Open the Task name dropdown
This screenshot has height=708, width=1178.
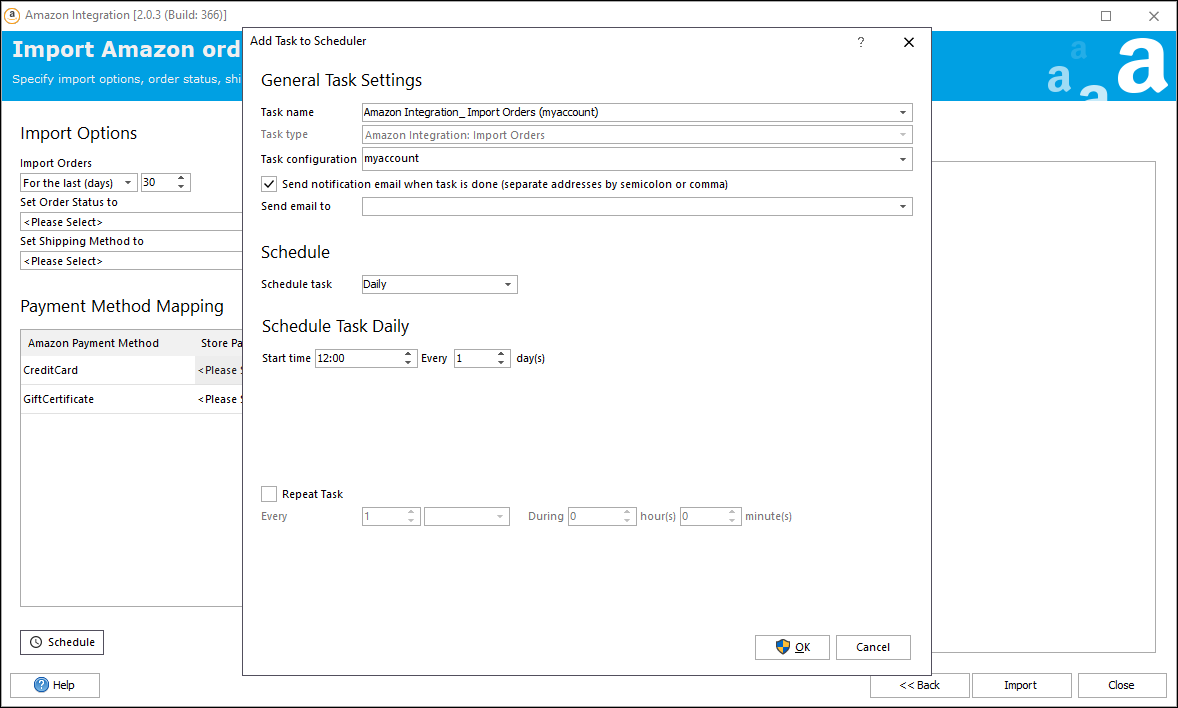tap(903, 113)
